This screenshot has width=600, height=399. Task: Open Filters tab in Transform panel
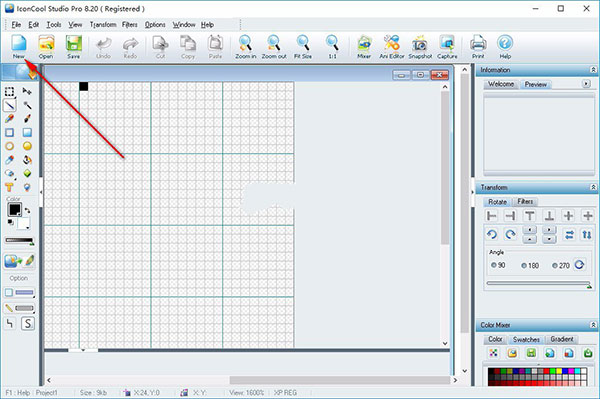pyautogui.click(x=525, y=202)
